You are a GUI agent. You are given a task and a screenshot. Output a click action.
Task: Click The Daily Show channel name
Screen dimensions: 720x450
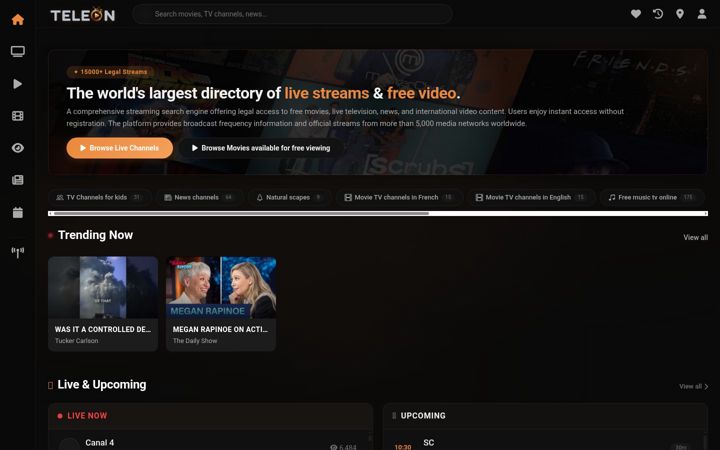[195, 341]
